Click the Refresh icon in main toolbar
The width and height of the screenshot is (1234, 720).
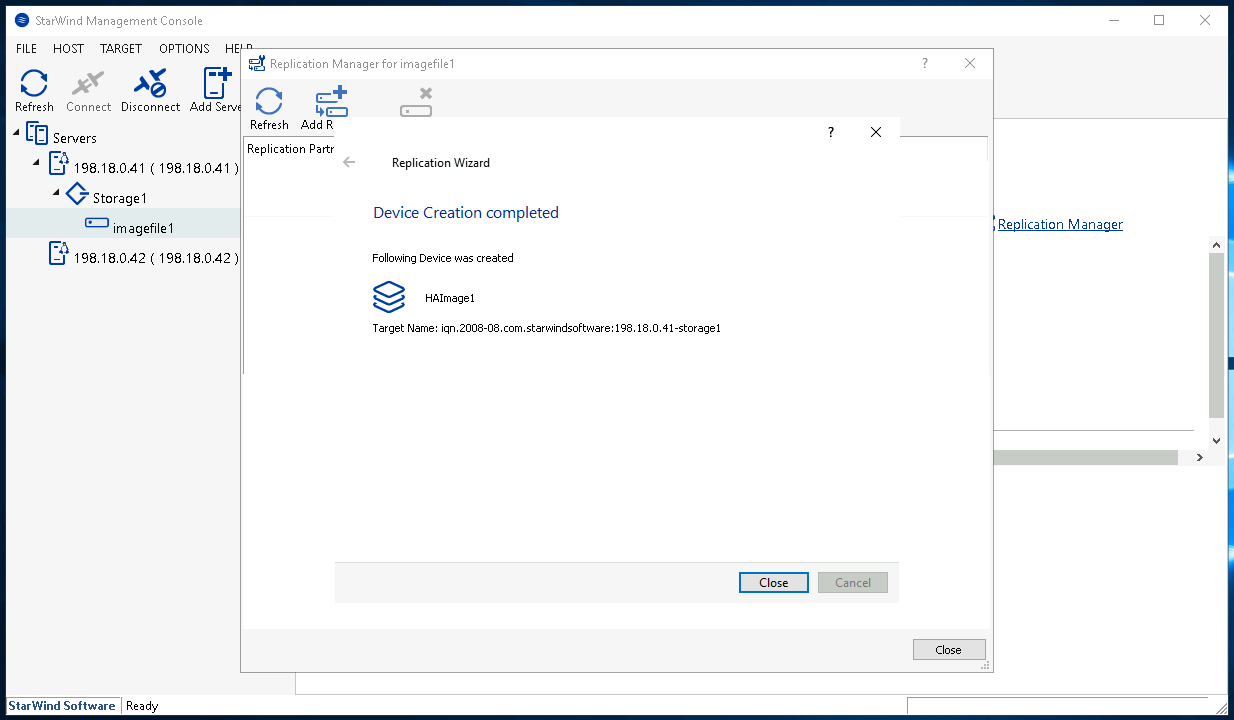tap(34, 85)
